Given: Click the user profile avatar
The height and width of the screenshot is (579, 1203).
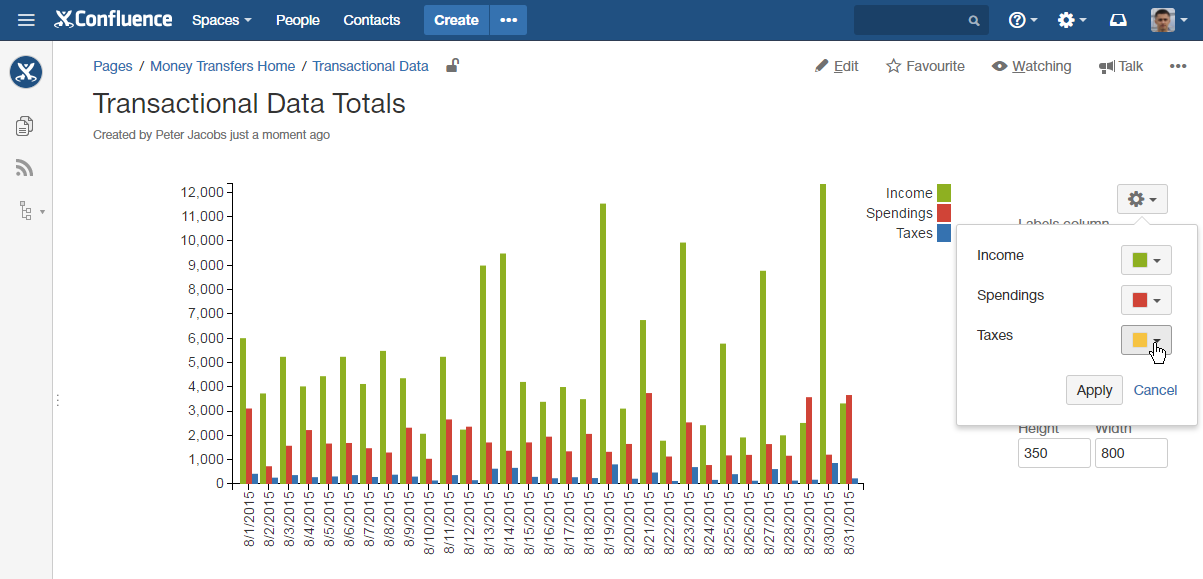Looking at the screenshot, I should (x=1162, y=20).
